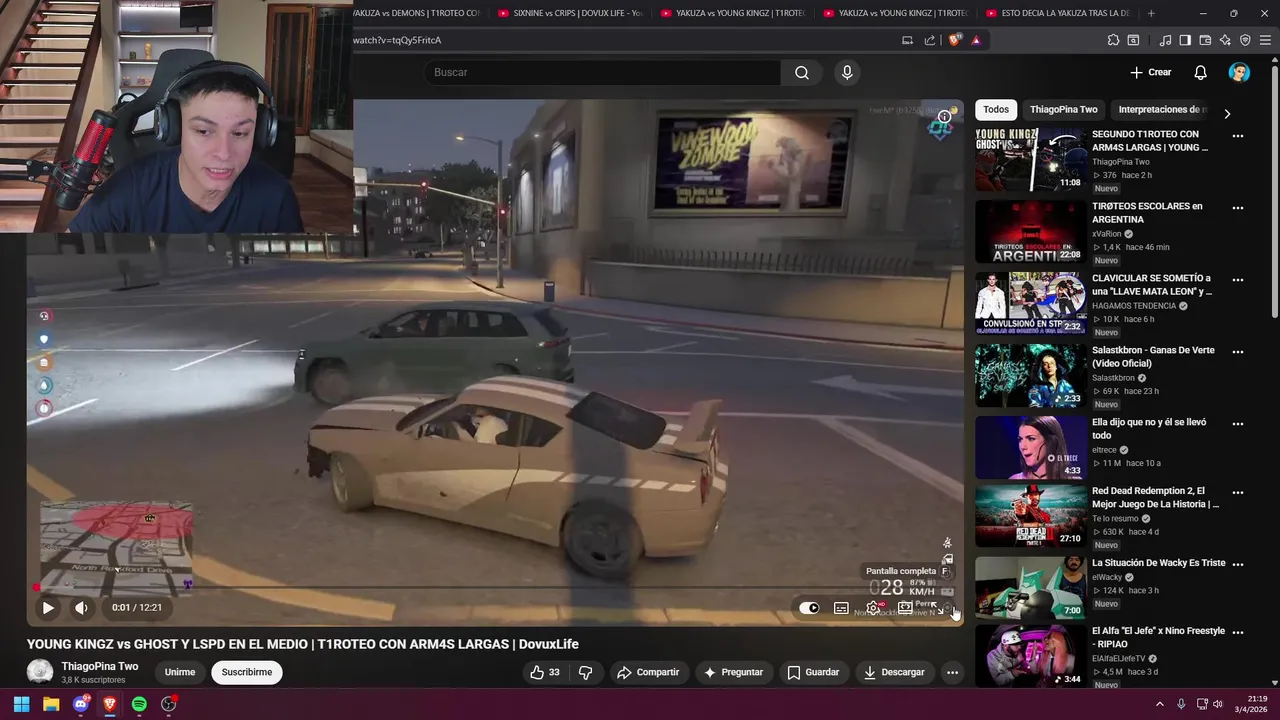
Task: Open options for CLAVICULAR SE SOMETIÓ video
Action: click(1238, 280)
